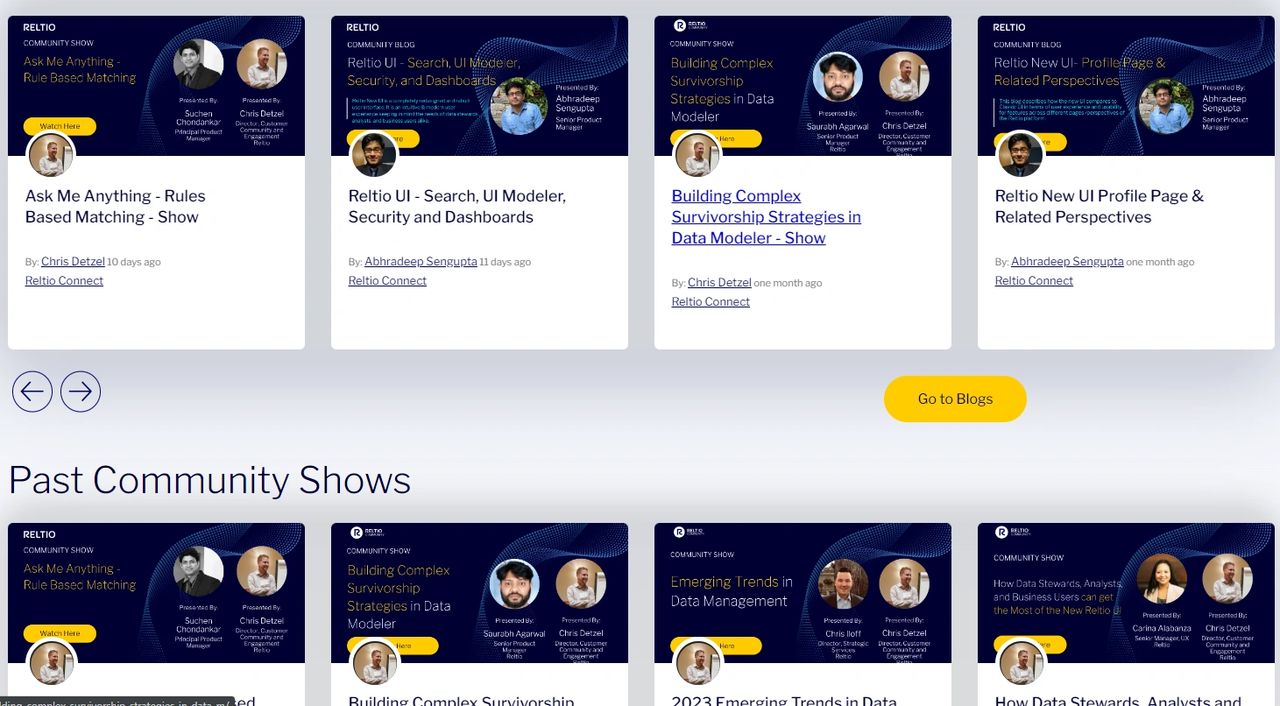The image size is (1280, 706).
Task: Click author avatar on Past Shows Building Complex Survivorship card
Action: (x=374, y=662)
